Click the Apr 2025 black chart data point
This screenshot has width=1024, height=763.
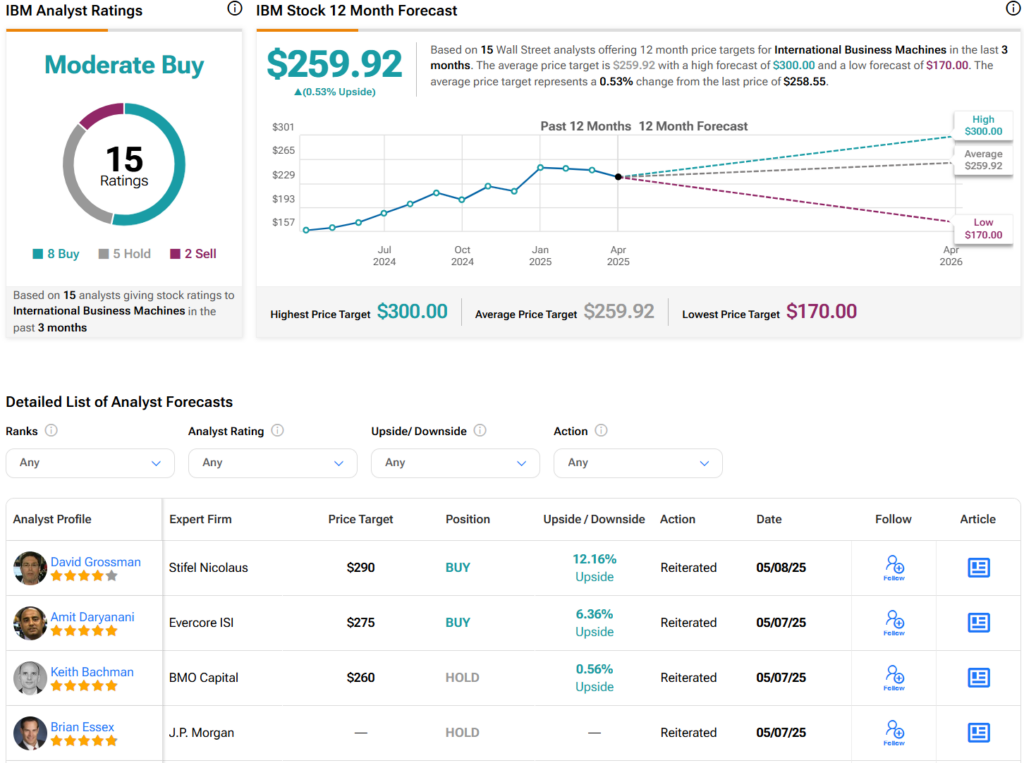pos(618,176)
